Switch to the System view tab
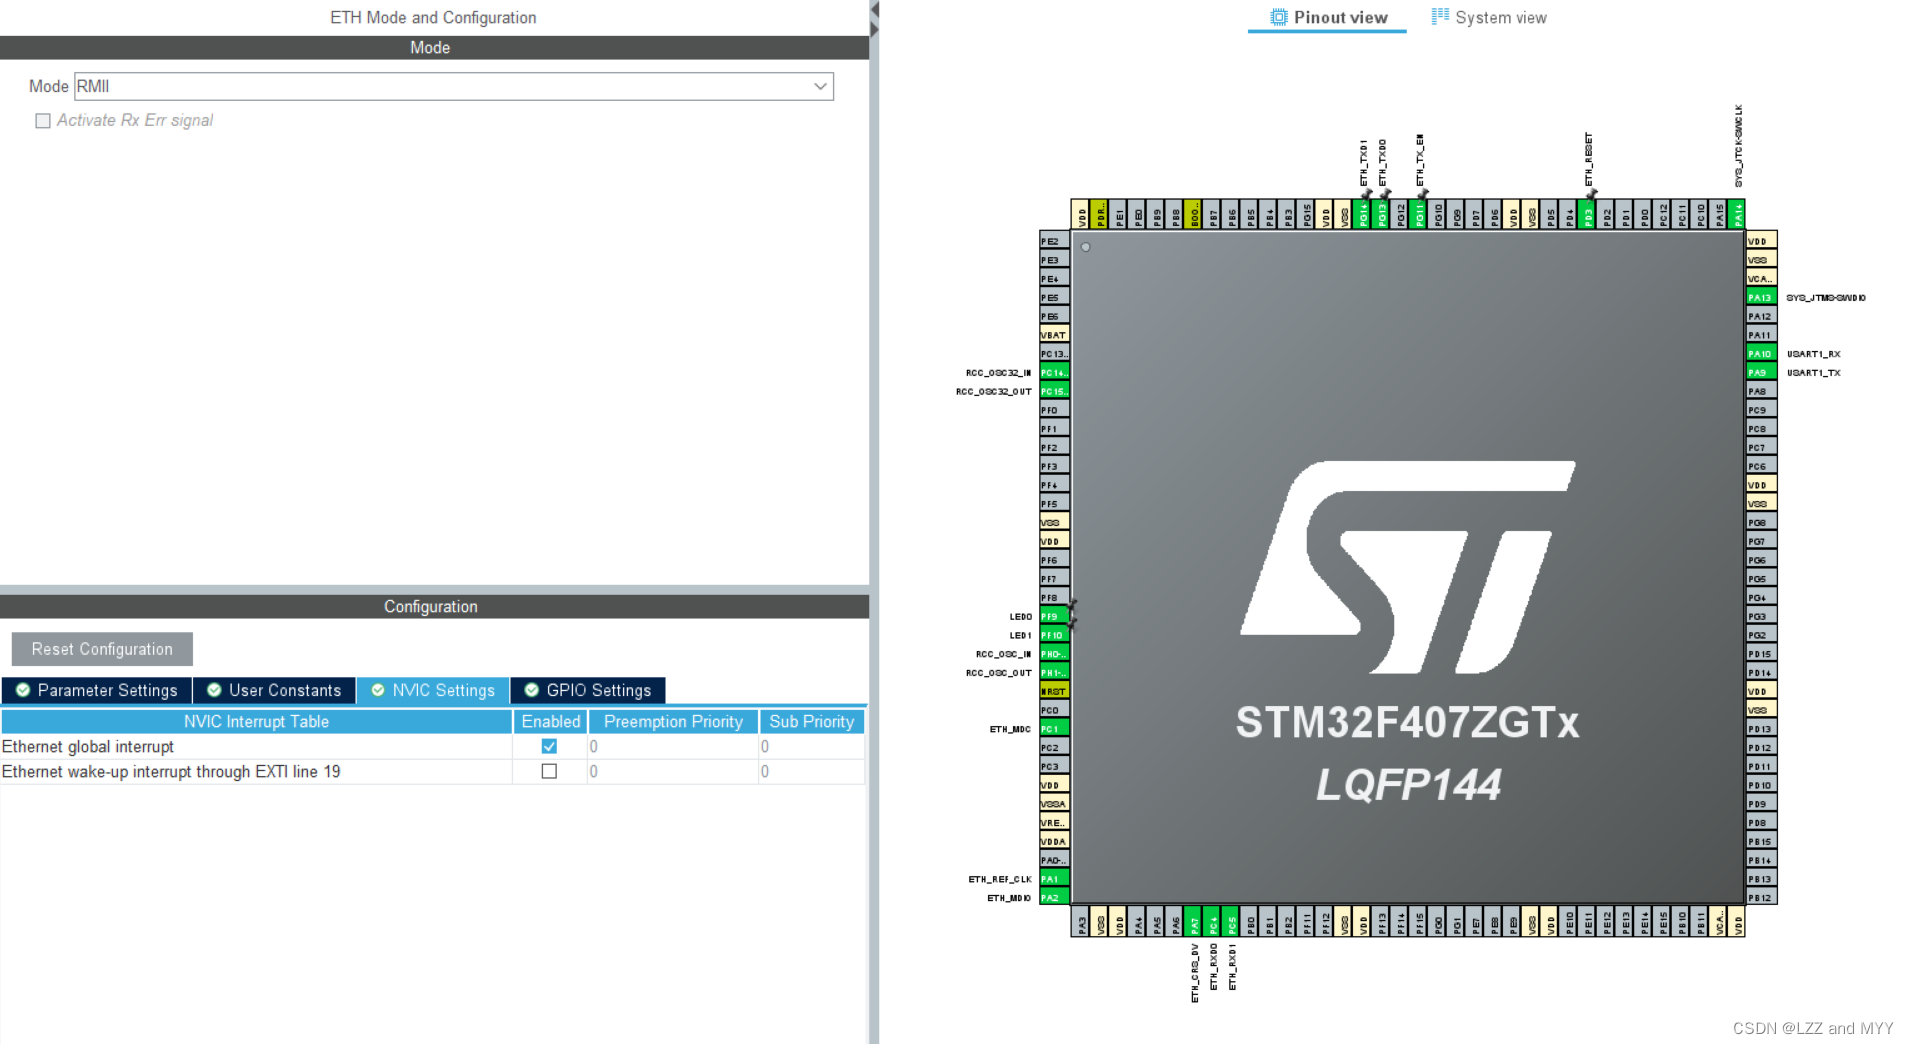The height and width of the screenshot is (1044, 1909). point(1489,17)
